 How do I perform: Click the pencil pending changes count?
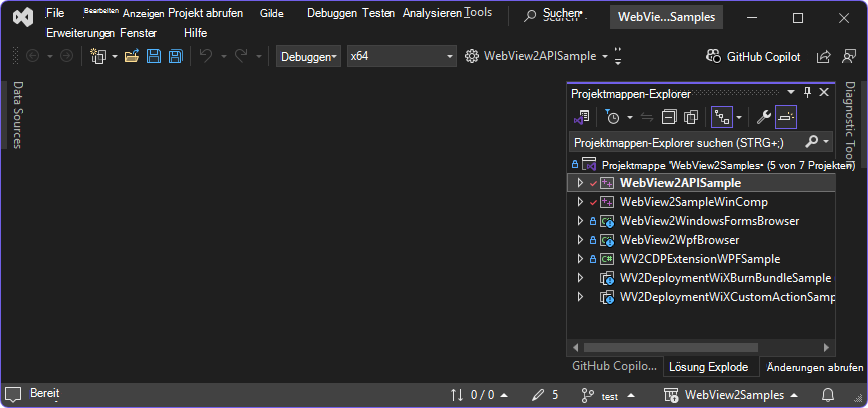pos(545,395)
